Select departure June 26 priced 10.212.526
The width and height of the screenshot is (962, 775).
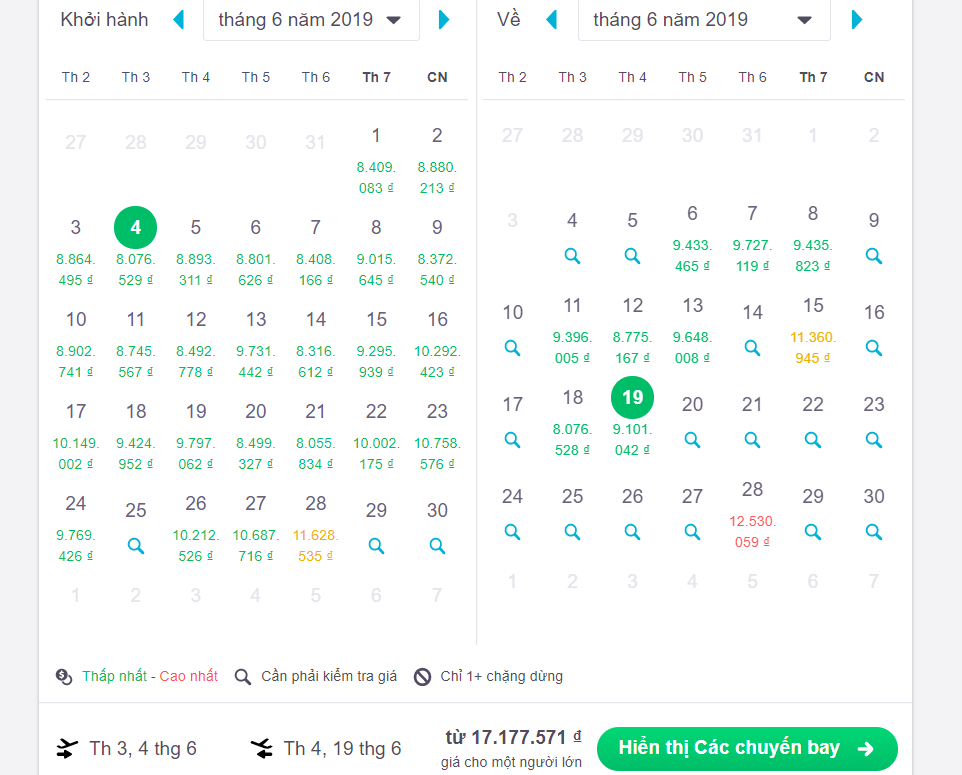click(x=196, y=528)
